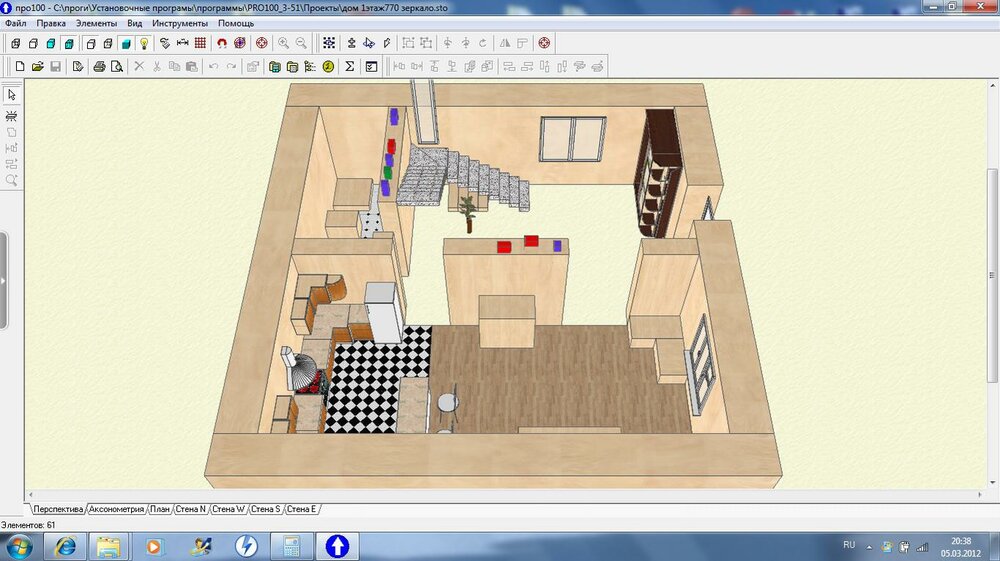Open a file with the folder icon
This screenshot has width=1000, height=561.
click(37, 67)
